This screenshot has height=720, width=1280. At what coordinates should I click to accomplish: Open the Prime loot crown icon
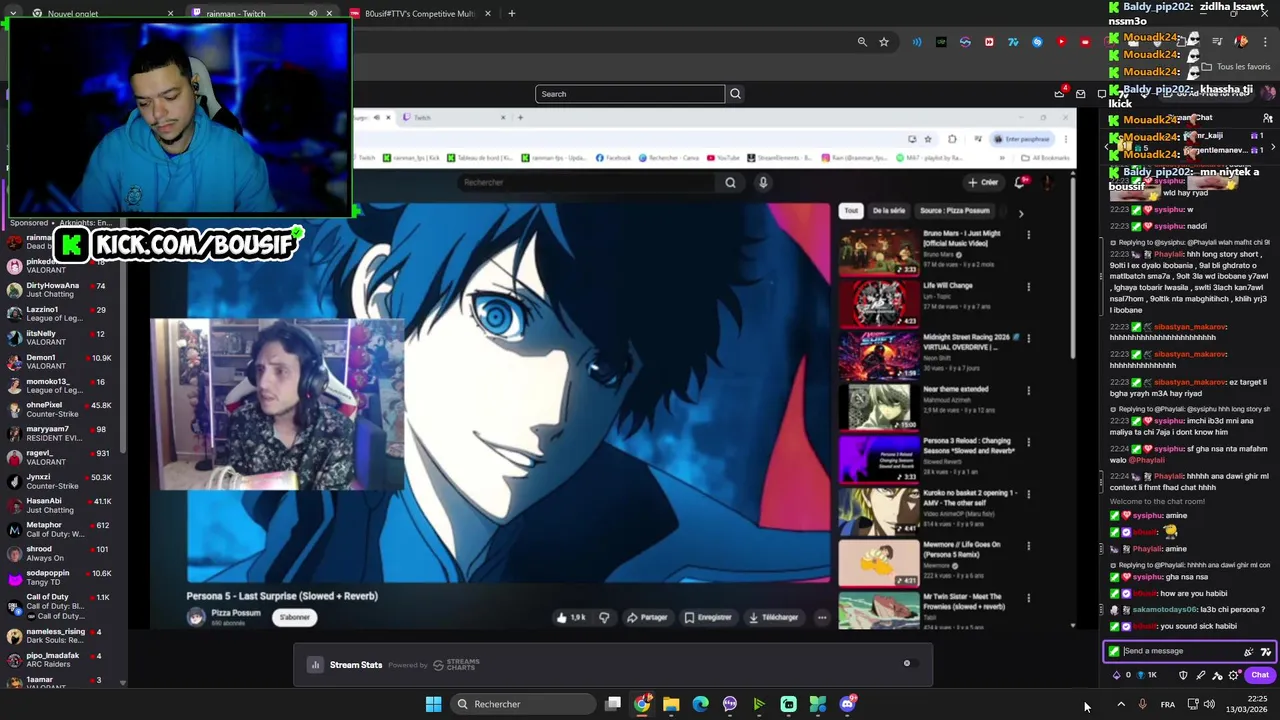click(1059, 94)
